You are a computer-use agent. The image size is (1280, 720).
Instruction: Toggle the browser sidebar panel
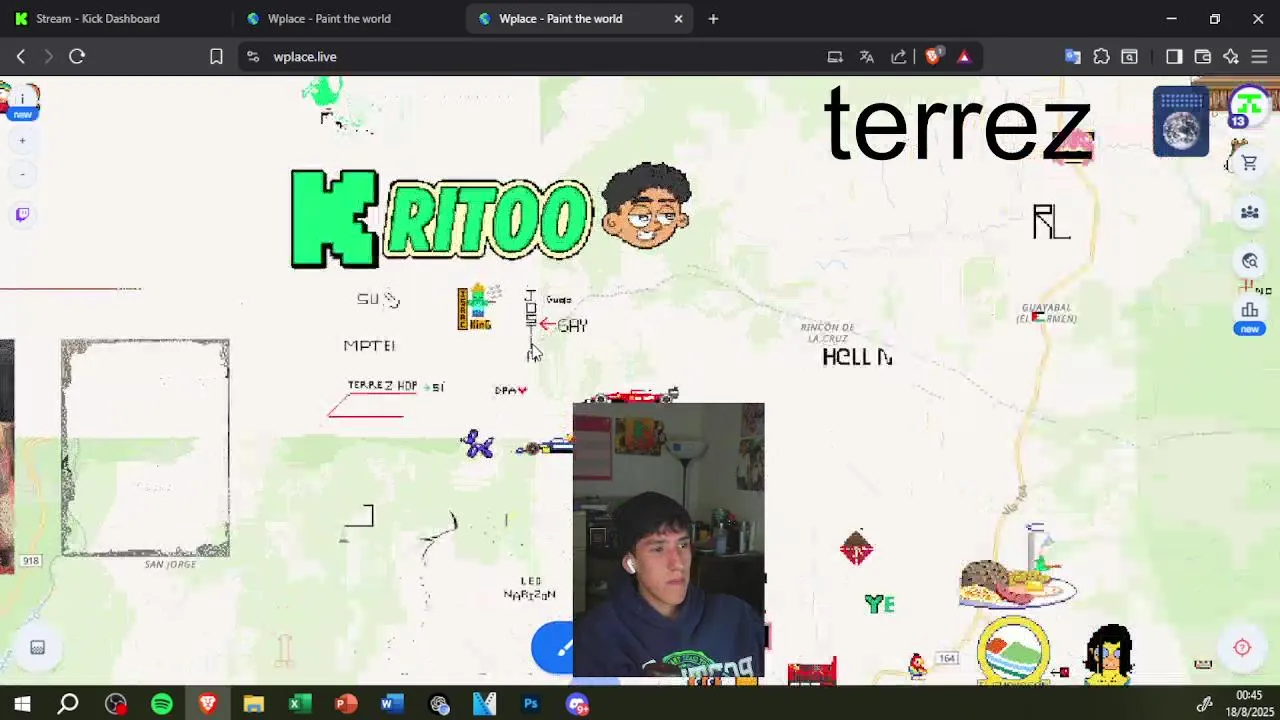[x=1174, y=57]
